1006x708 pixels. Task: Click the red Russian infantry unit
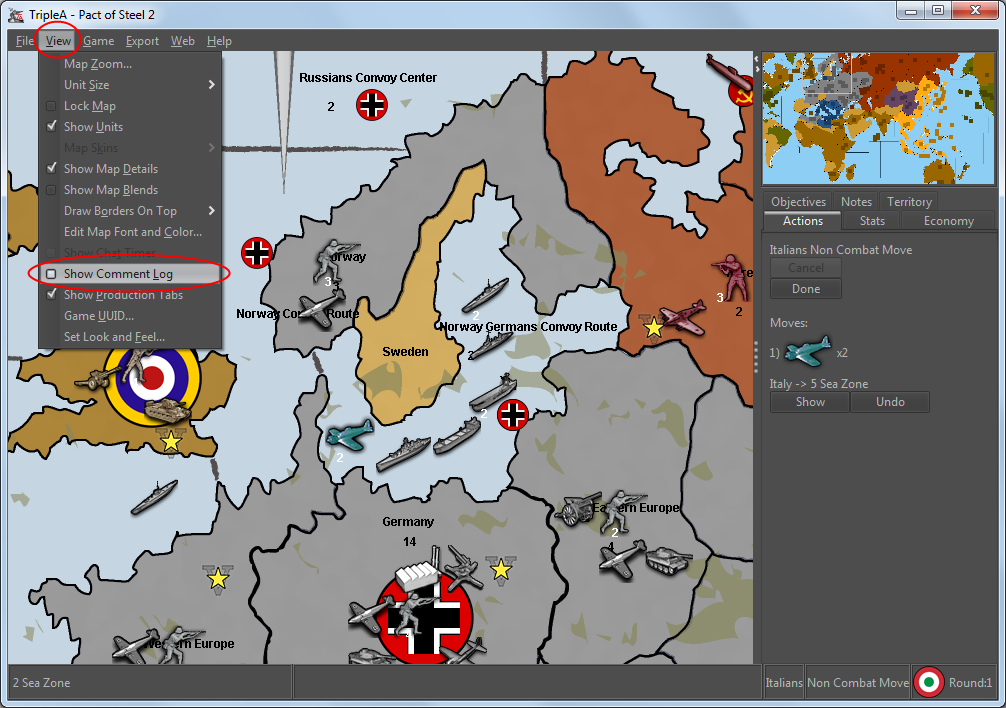click(x=731, y=277)
